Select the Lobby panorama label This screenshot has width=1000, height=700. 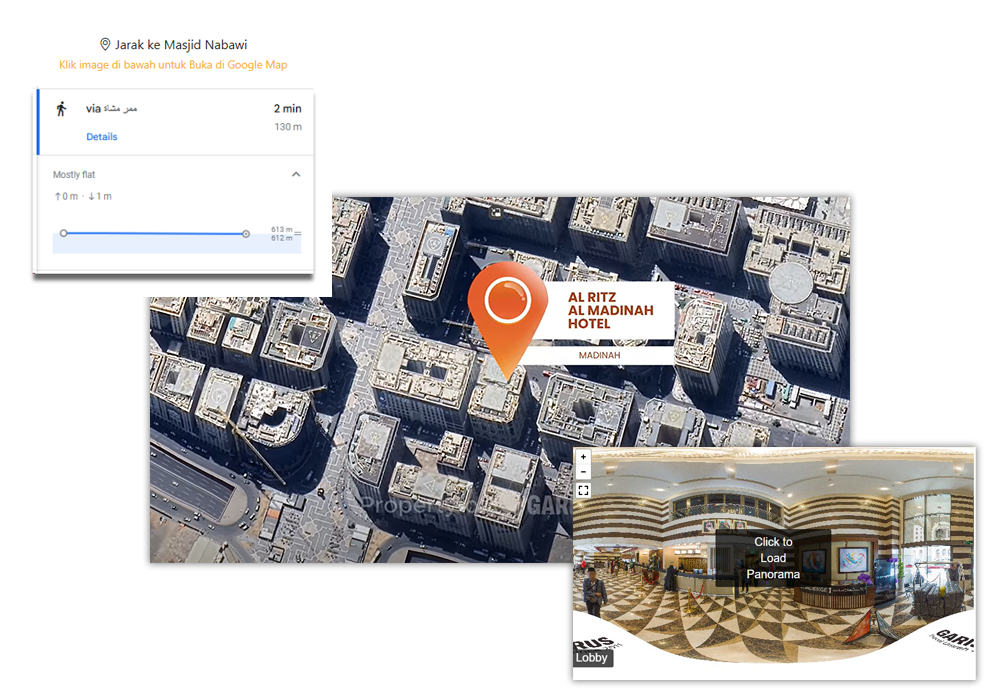tap(591, 658)
